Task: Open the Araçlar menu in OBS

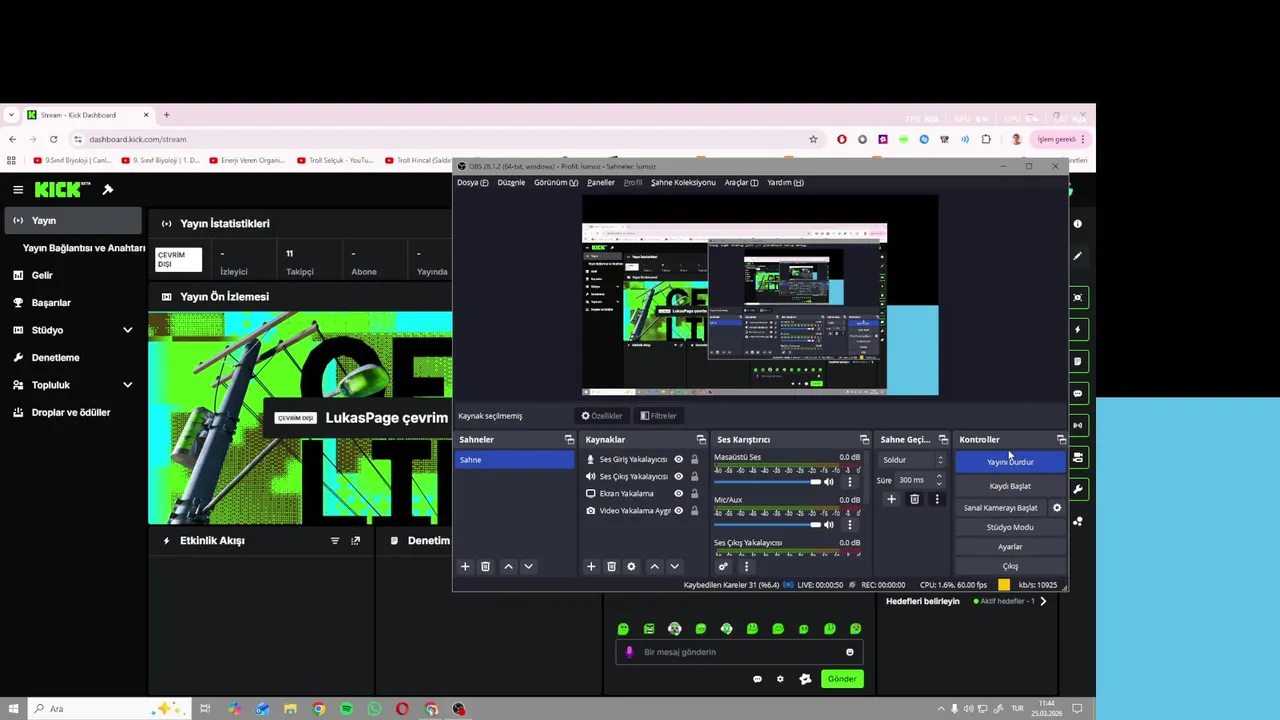Action: [741, 183]
